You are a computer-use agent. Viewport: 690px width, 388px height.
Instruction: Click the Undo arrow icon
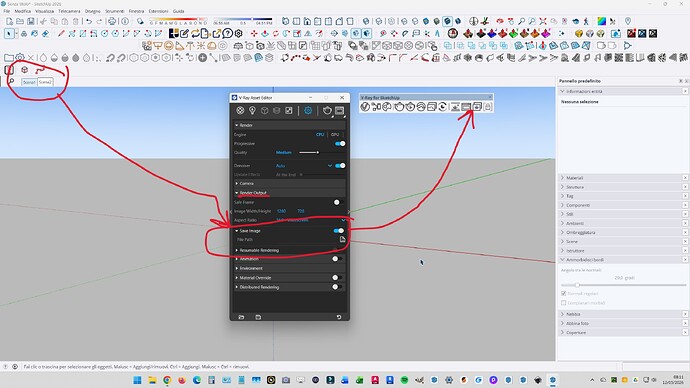tap(89, 21)
